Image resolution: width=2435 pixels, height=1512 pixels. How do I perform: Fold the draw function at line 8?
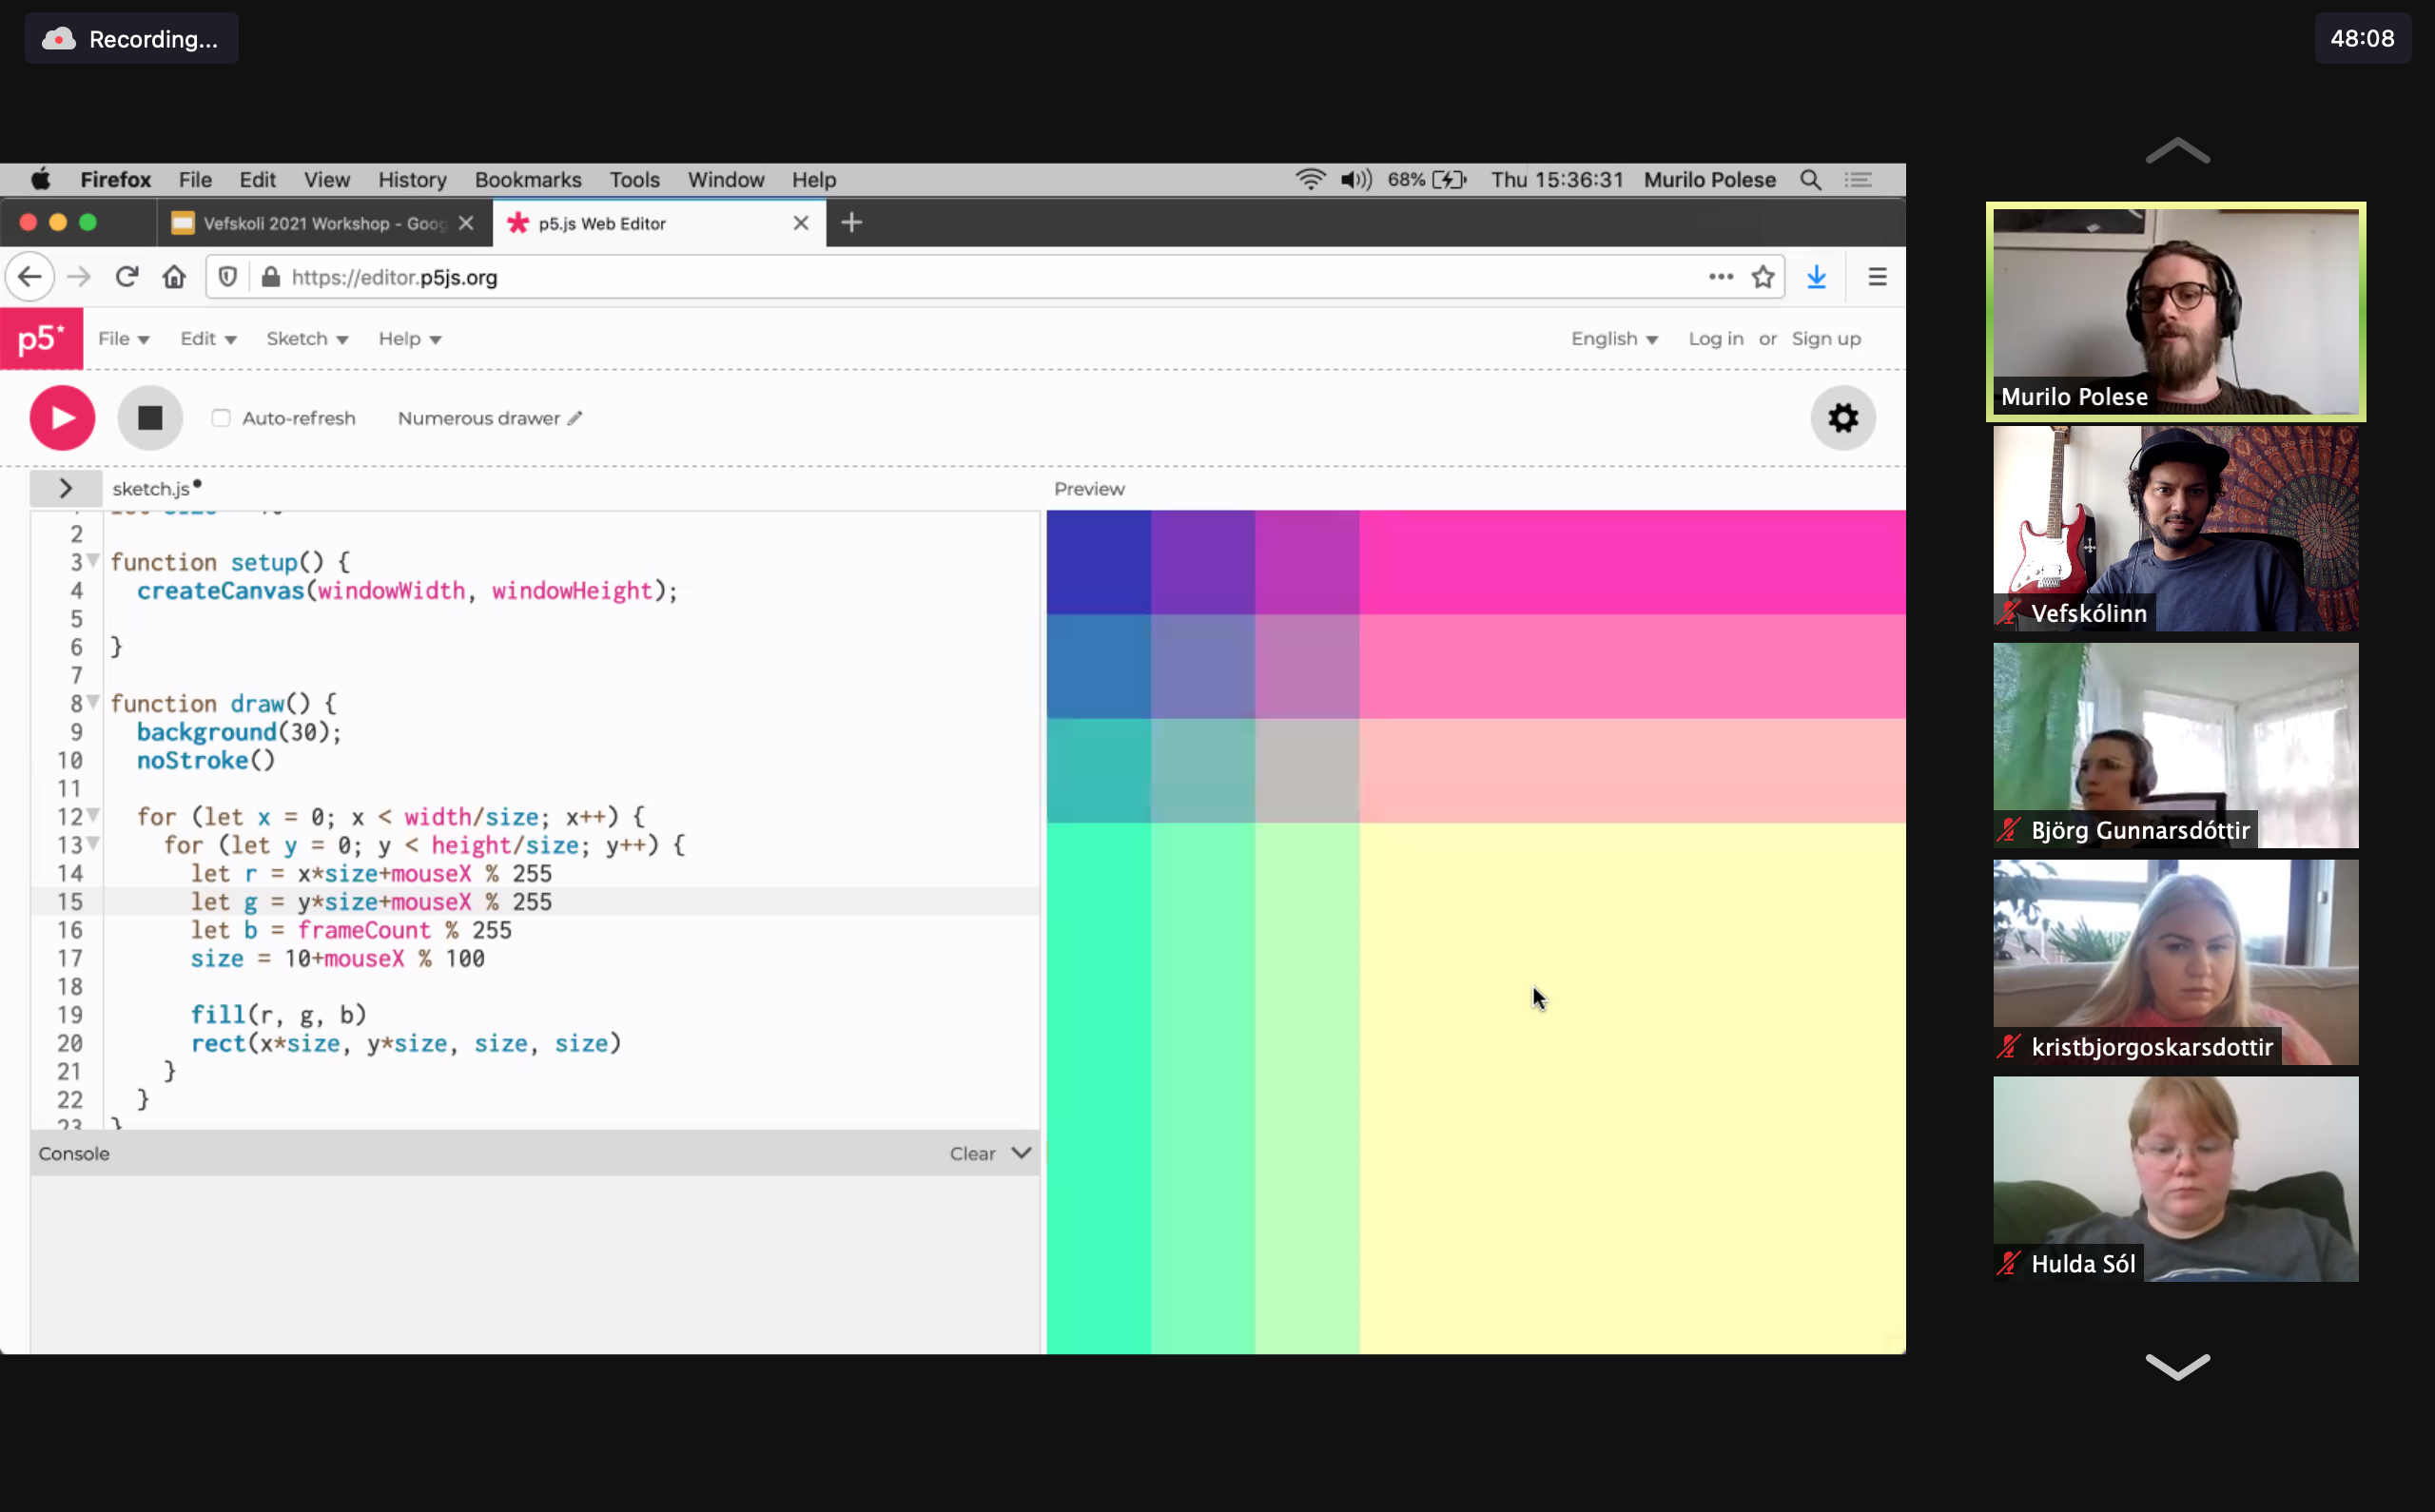tap(93, 702)
